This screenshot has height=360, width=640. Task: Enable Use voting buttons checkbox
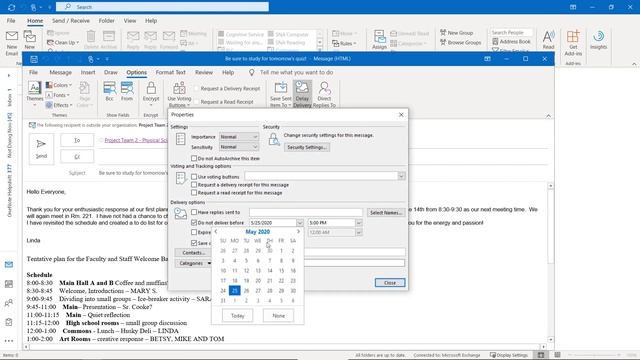(194, 177)
